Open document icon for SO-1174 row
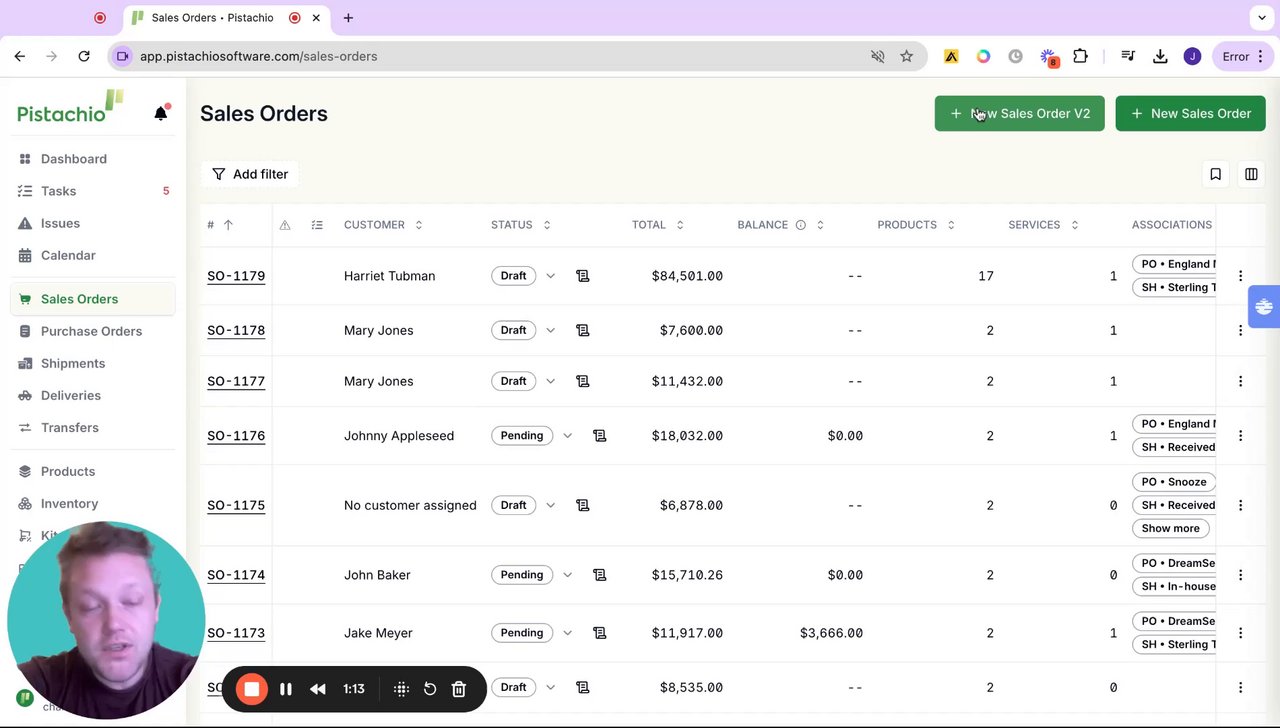Viewport: 1280px width, 728px height. coord(600,575)
